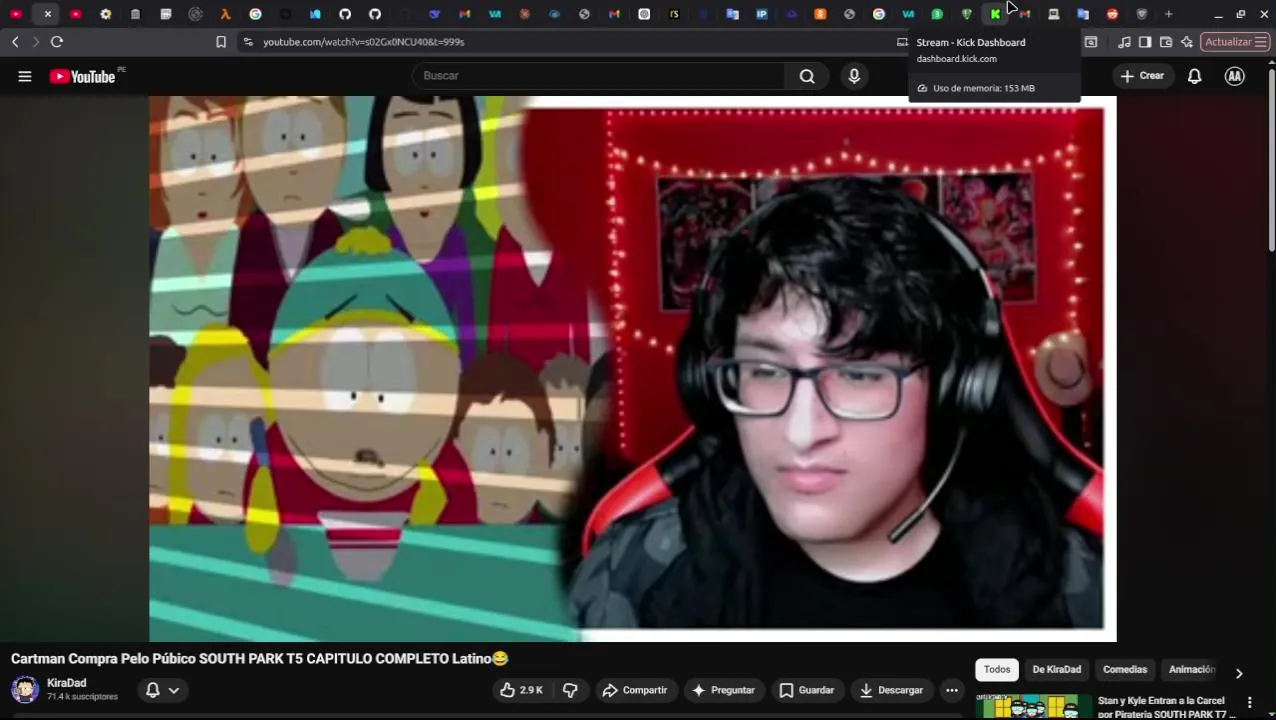Viewport: 1276px width, 720px height.
Task: Click the Compartir share button
Action: pos(635,690)
